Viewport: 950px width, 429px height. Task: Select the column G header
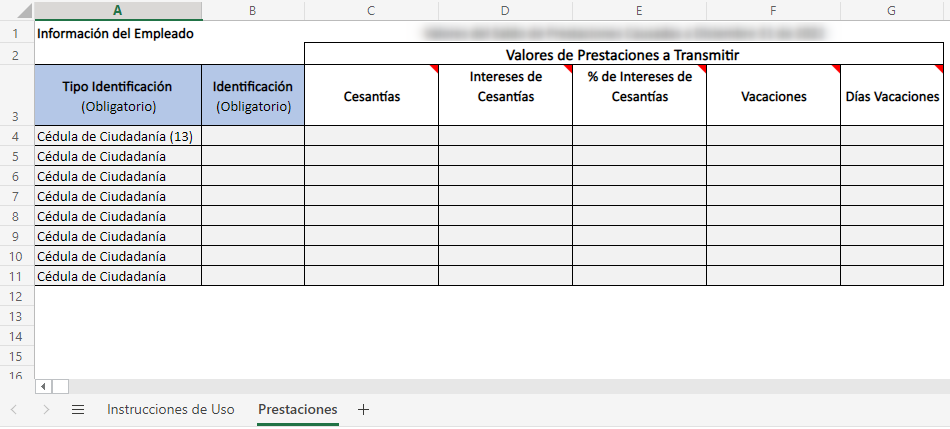tap(891, 11)
